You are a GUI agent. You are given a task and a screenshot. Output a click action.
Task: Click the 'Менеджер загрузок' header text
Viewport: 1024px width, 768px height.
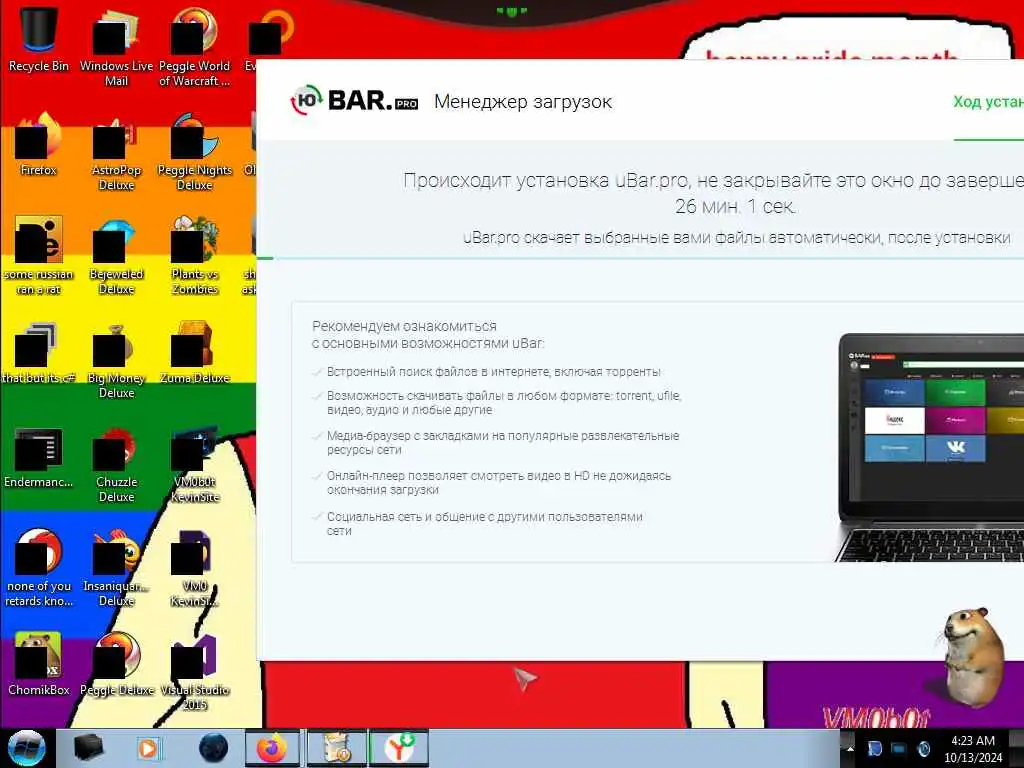click(x=523, y=102)
